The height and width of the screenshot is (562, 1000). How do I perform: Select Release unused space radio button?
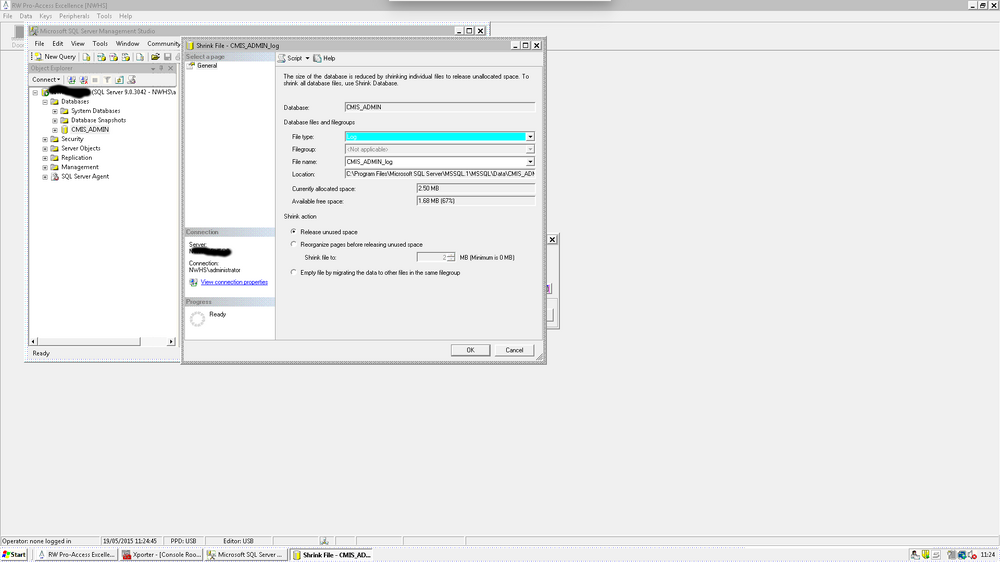tap(293, 232)
